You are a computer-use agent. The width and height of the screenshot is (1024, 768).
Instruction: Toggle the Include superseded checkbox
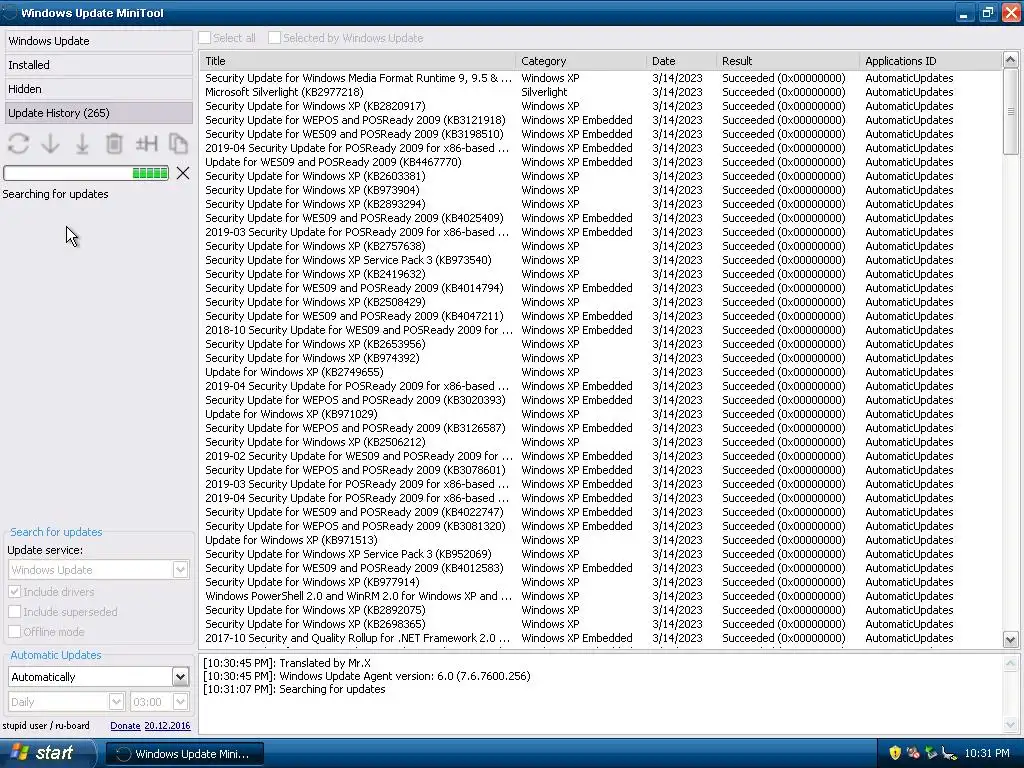pos(14,612)
